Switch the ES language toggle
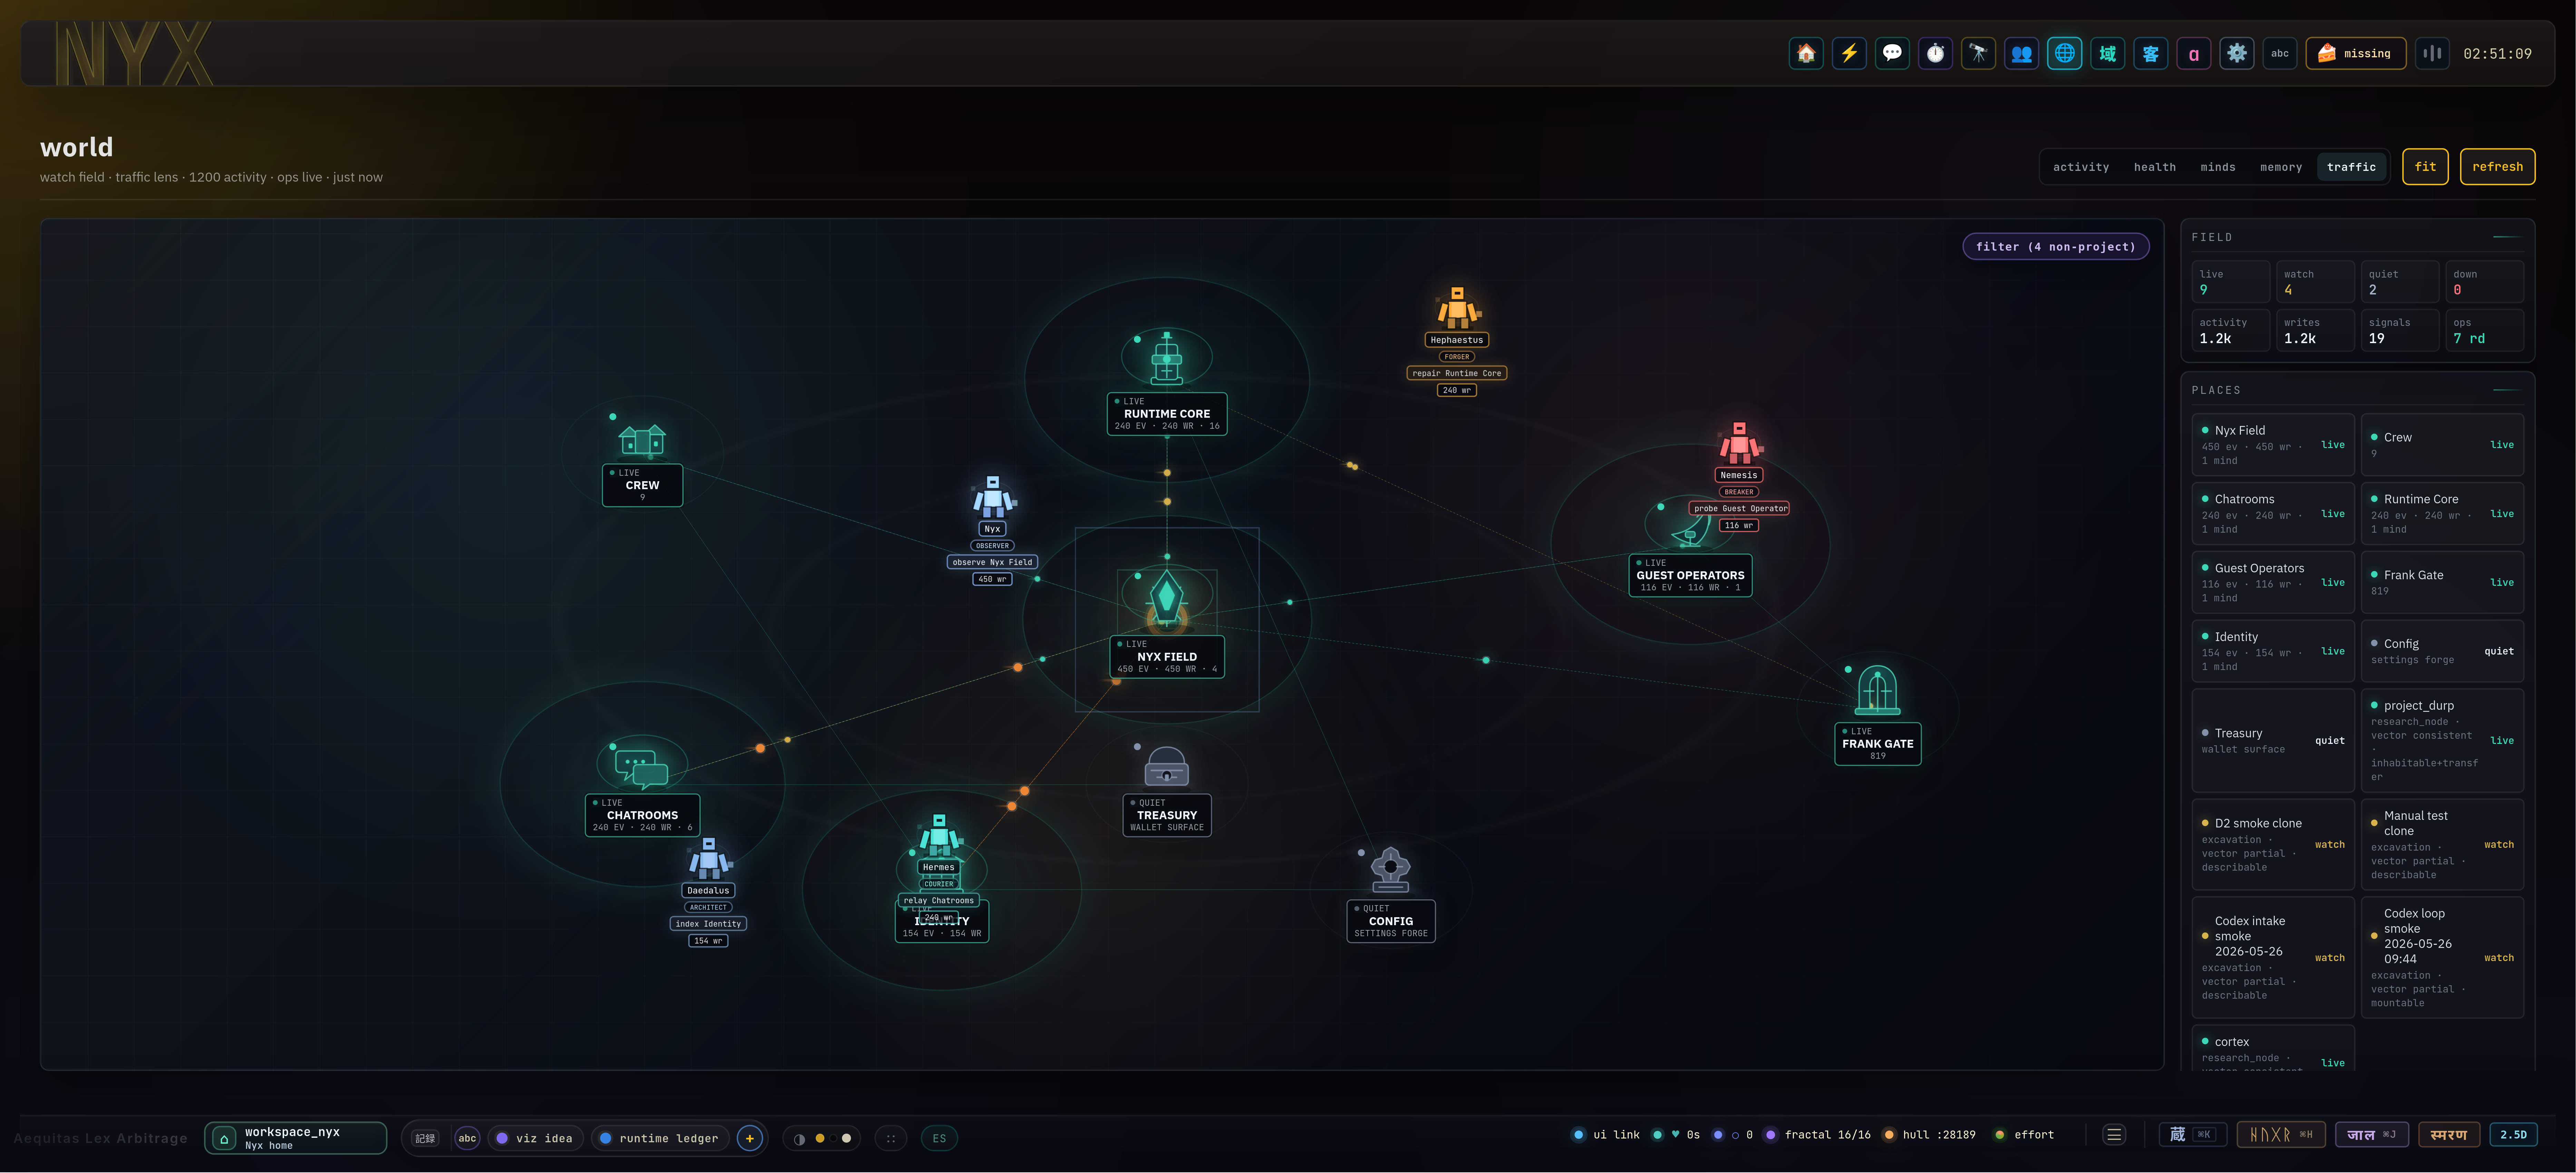This screenshot has width=2576, height=1173. tap(939, 1138)
